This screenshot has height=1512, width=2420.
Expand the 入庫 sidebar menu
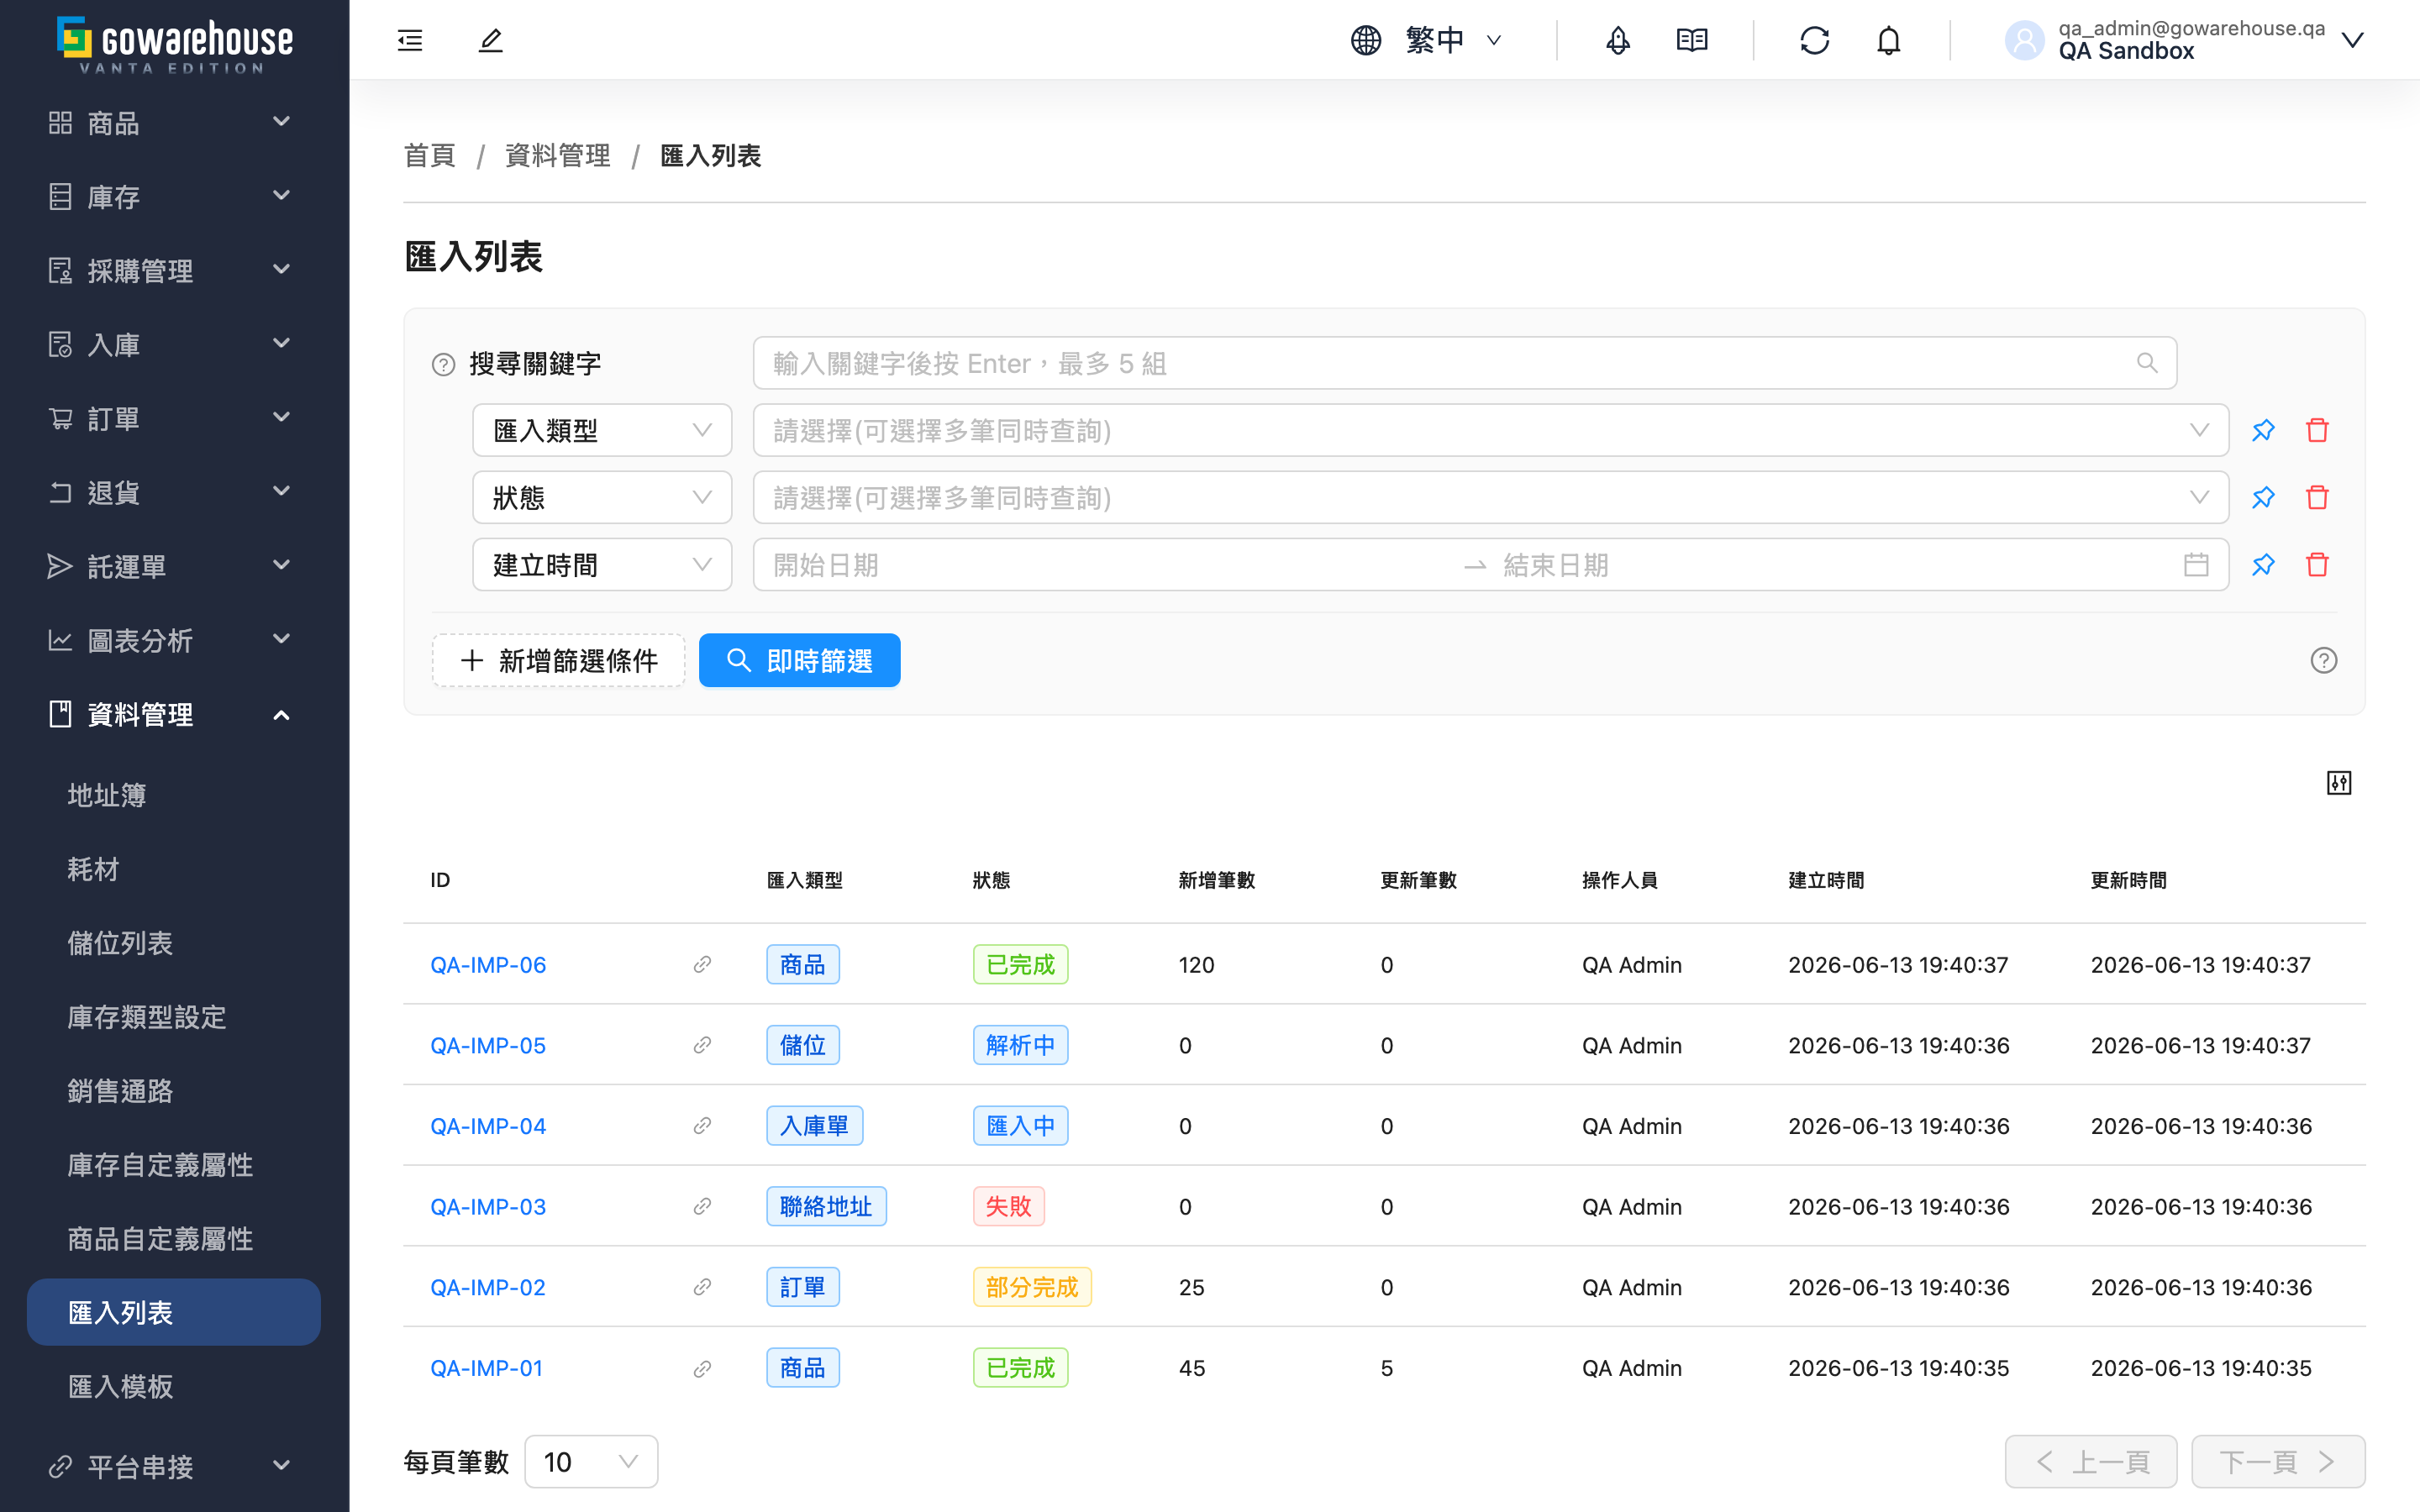(x=174, y=344)
